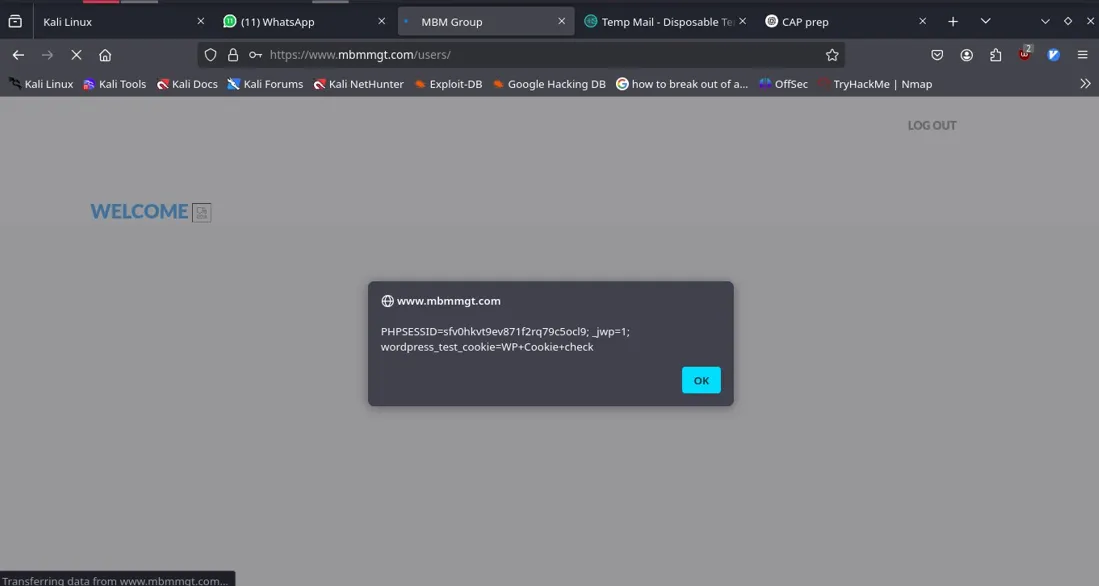Go to the Firefox home page icon

coord(105,55)
